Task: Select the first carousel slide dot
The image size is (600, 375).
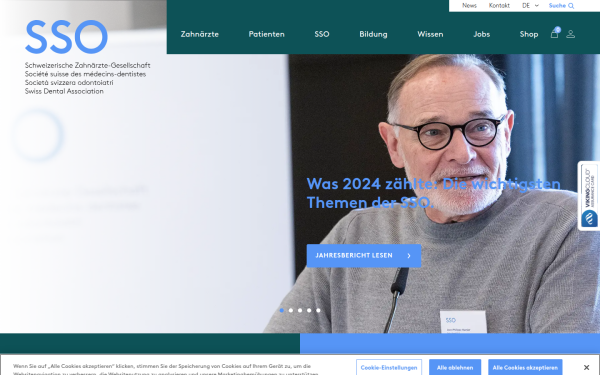Action: click(282, 310)
